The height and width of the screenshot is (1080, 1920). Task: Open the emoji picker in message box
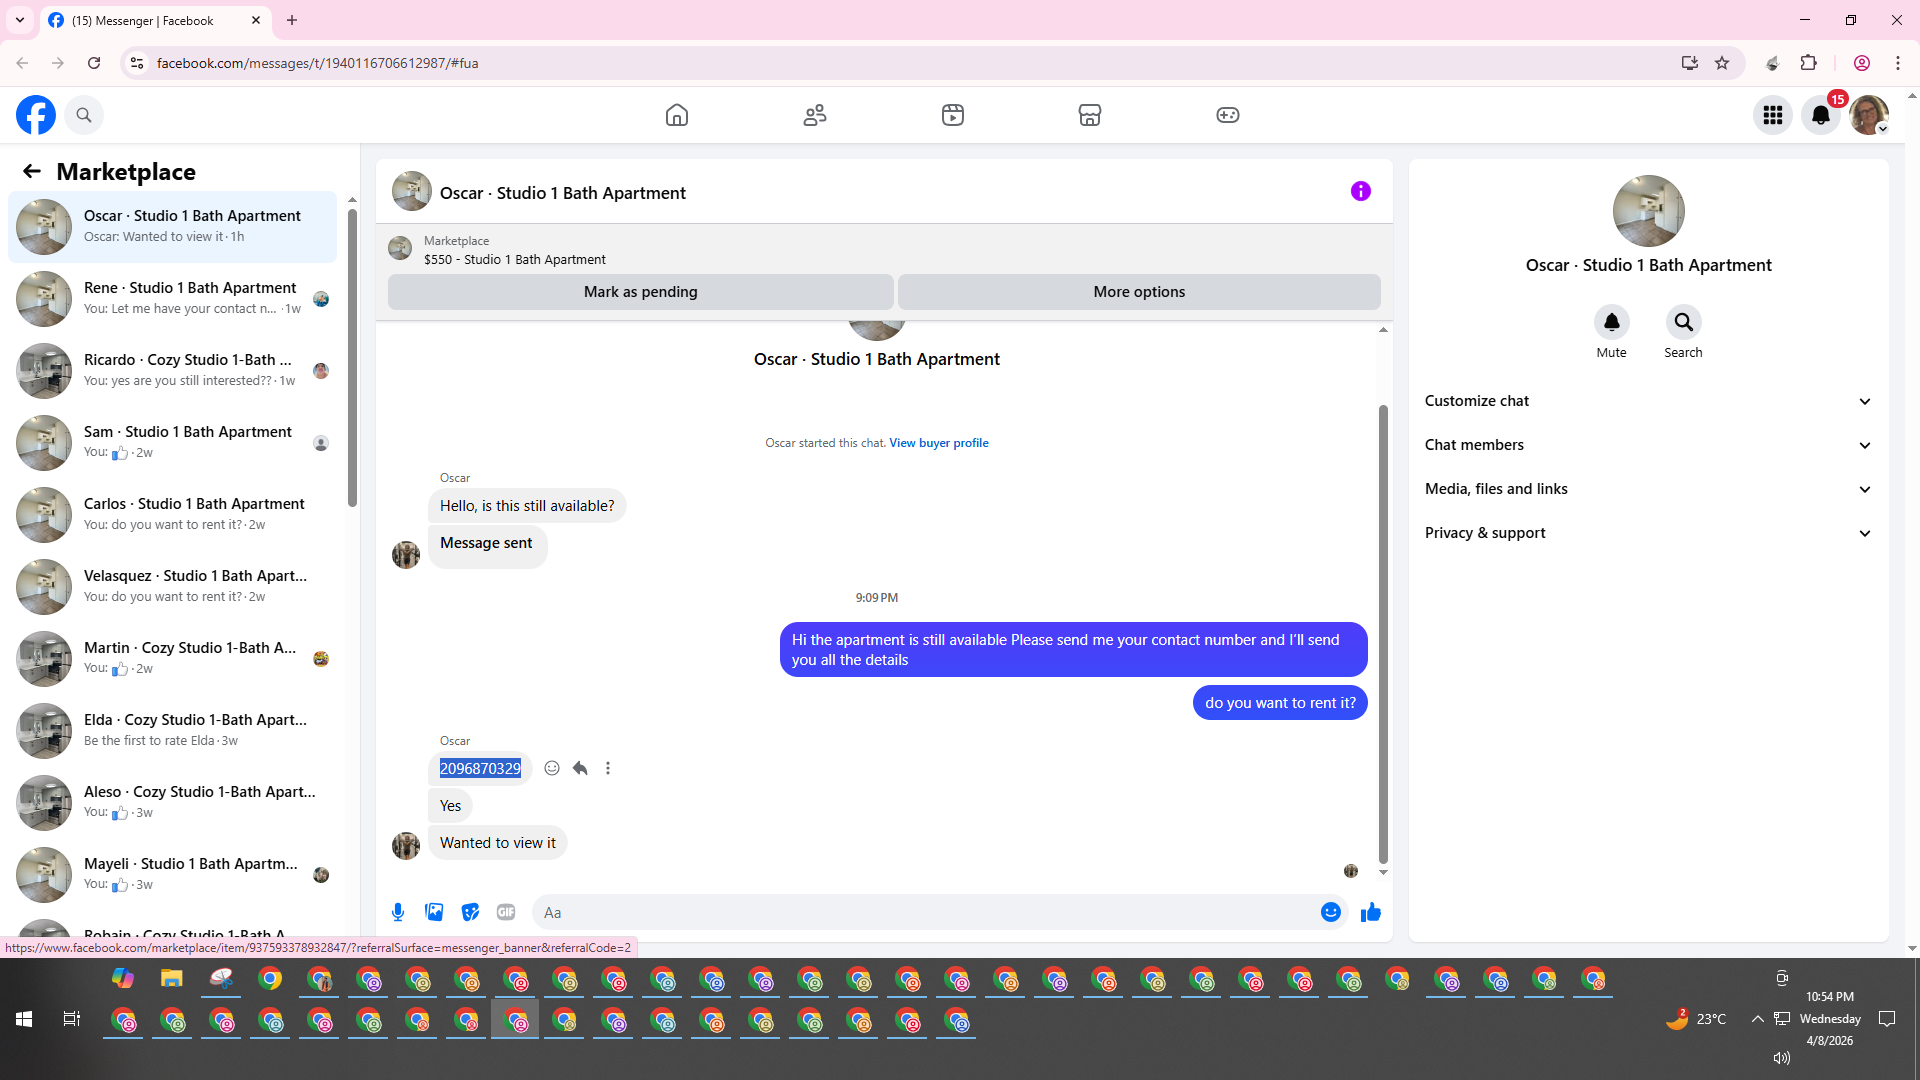coord(1330,912)
